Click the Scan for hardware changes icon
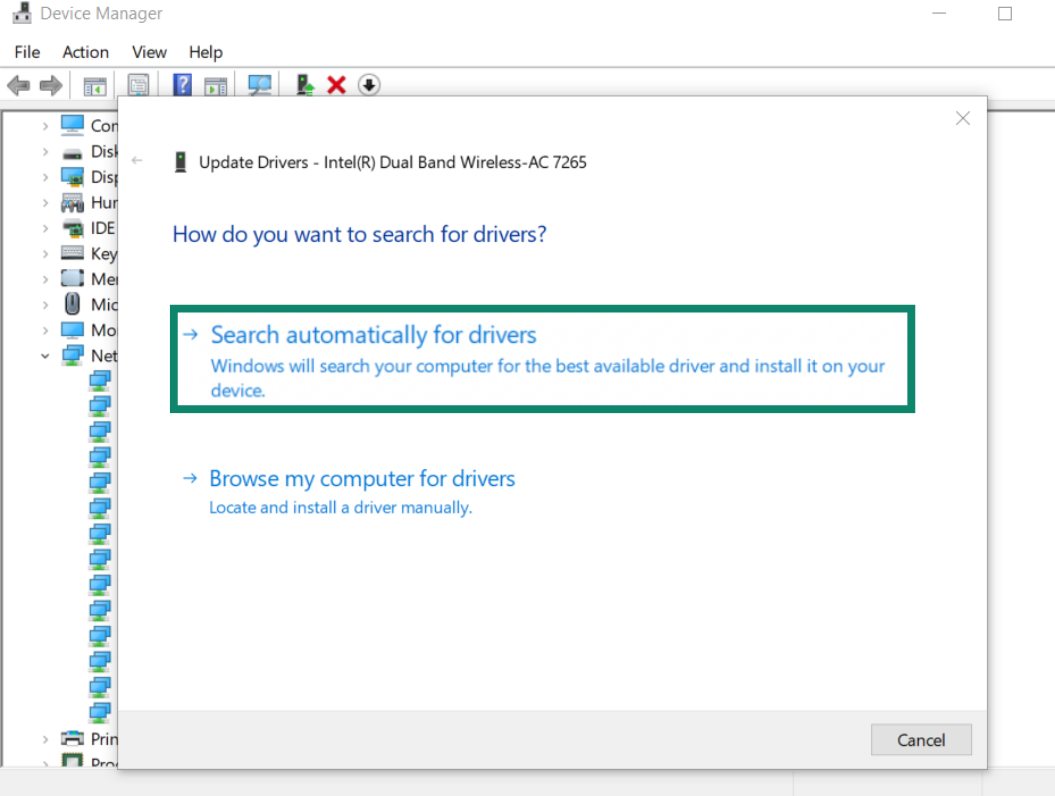Screen dimensions: 1055x796 click(x=259, y=85)
